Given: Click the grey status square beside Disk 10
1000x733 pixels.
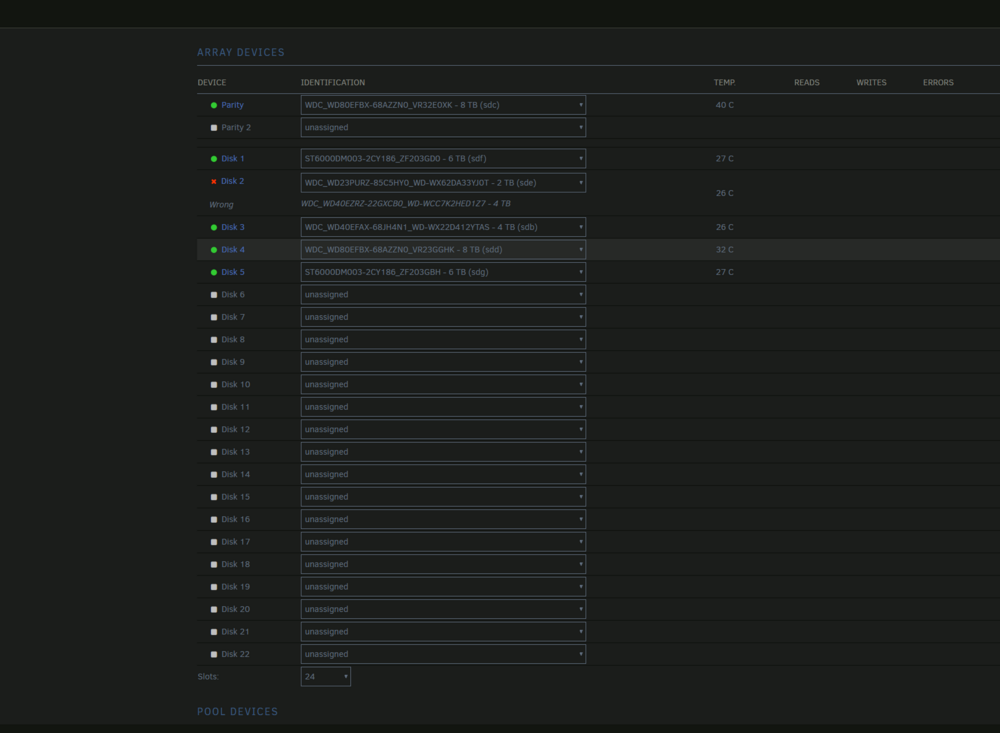Looking at the screenshot, I should tap(214, 385).
